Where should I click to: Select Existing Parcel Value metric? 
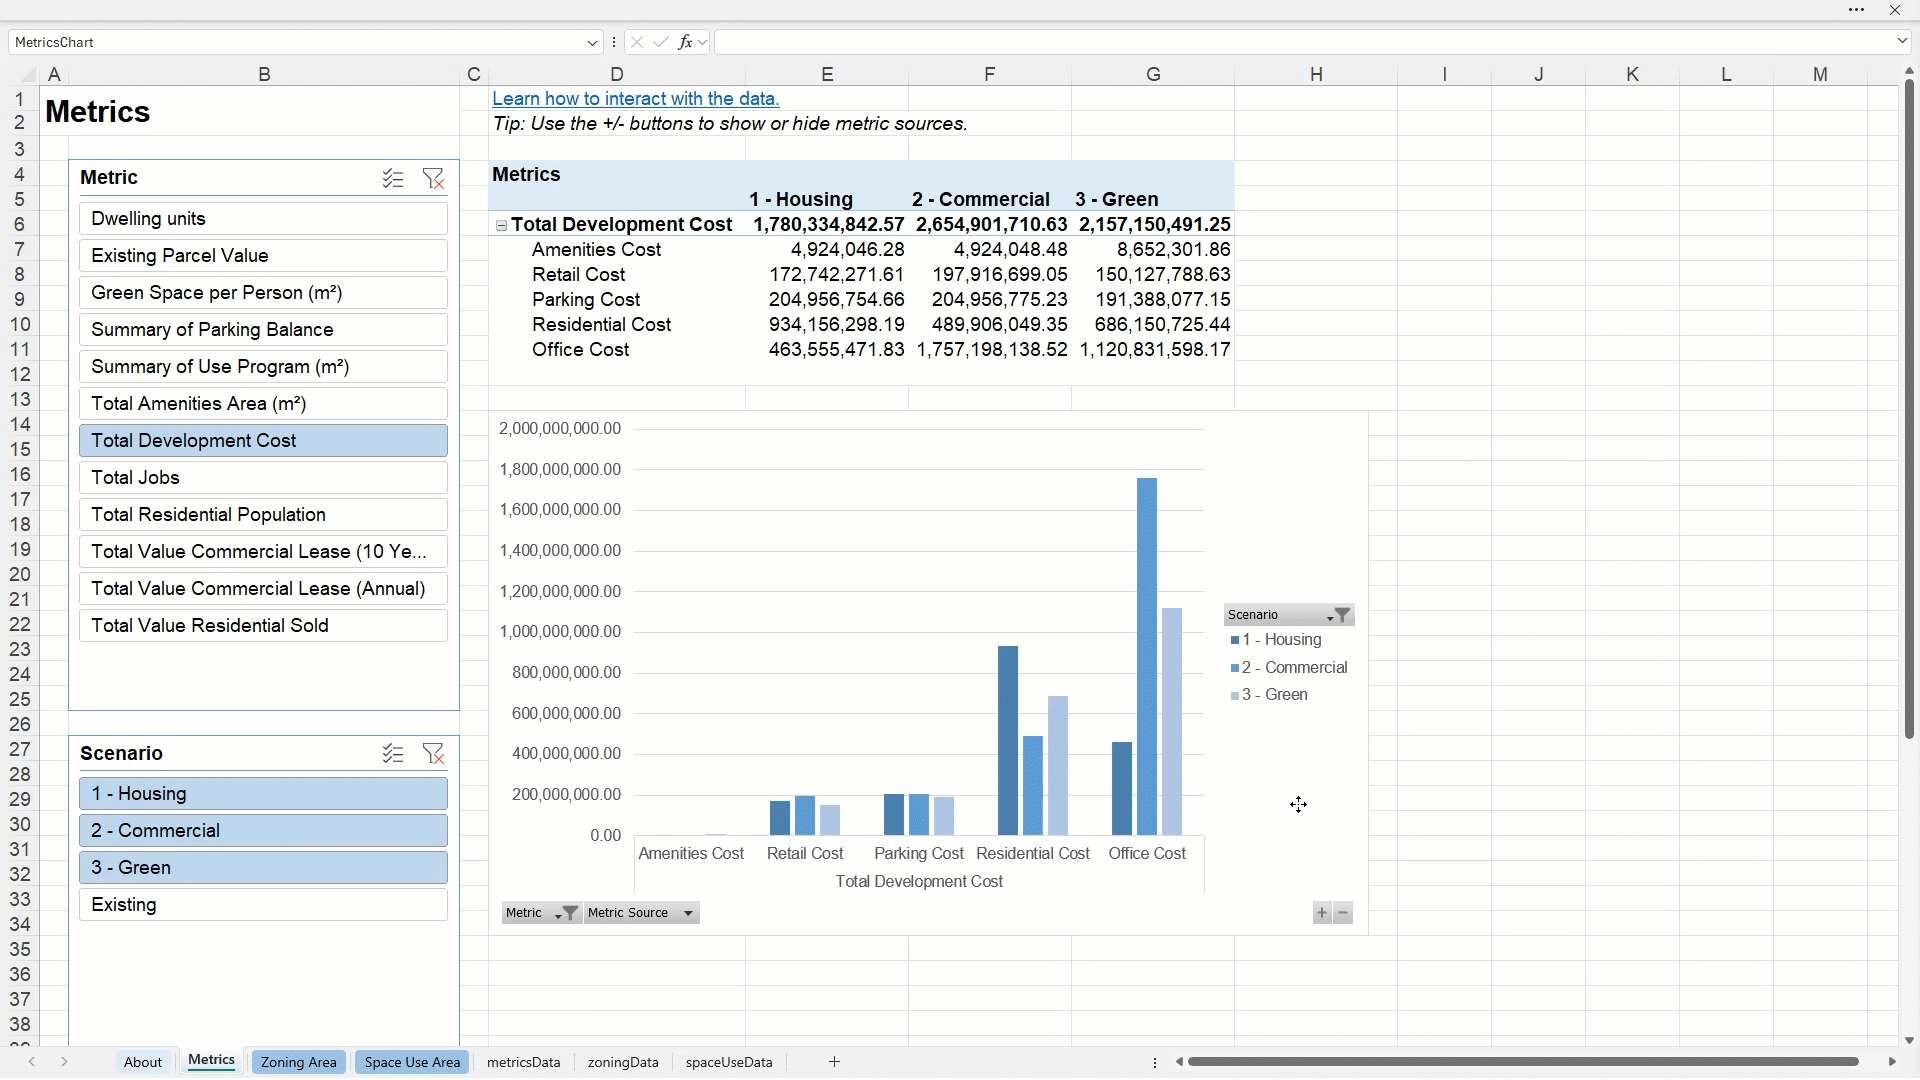pyautogui.click(x=264, y=256)
